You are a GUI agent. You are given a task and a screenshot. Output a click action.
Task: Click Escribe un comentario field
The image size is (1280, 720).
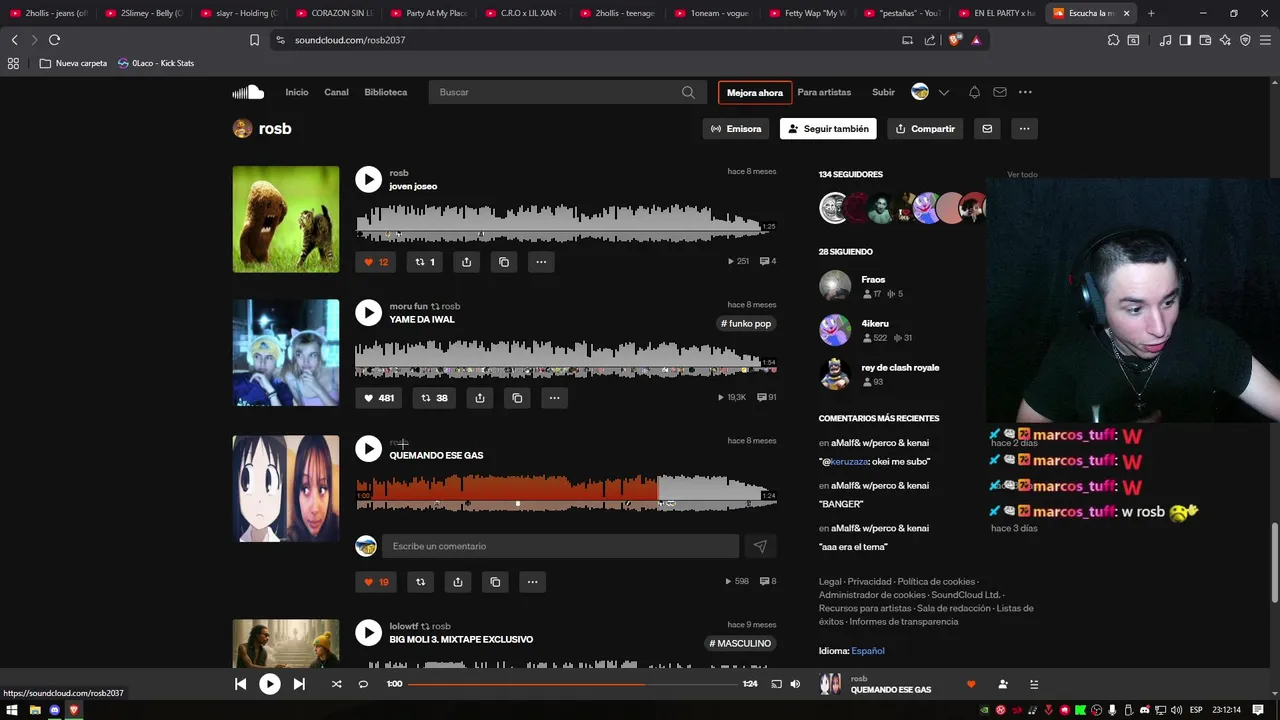click(560, 546)
